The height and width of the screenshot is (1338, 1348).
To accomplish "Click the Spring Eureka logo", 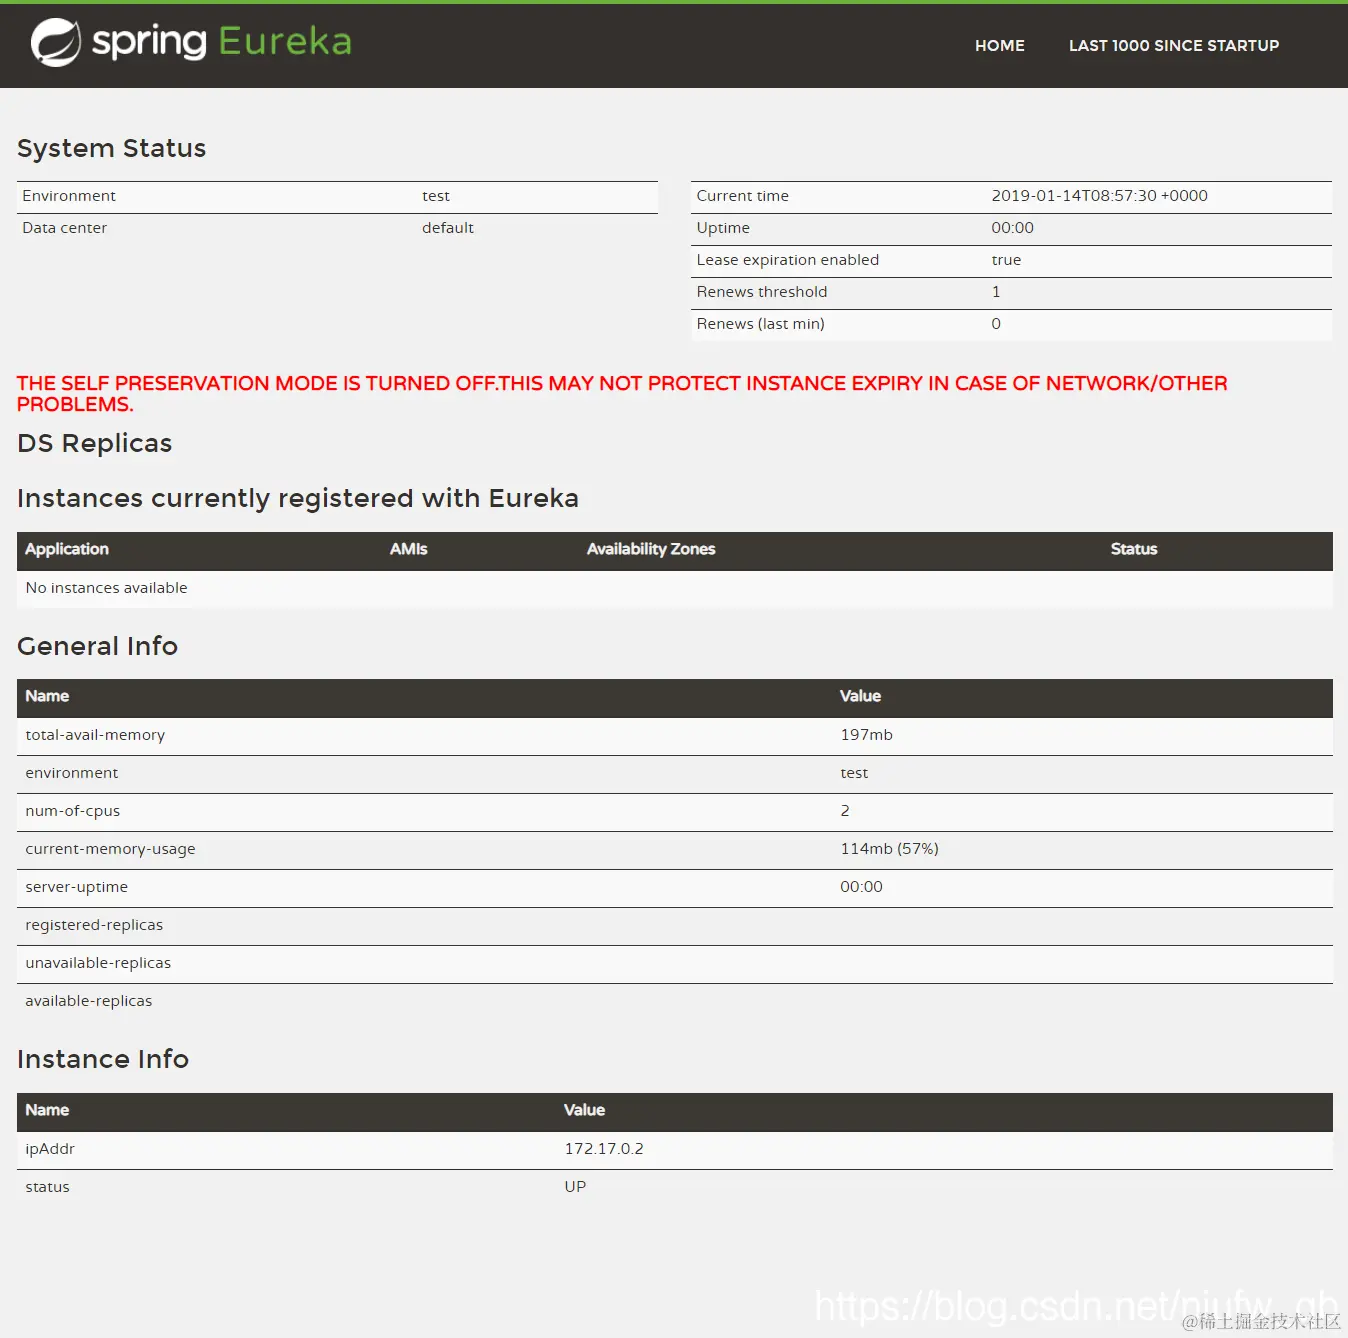I will pyautogui.click(x=191, y=42).
